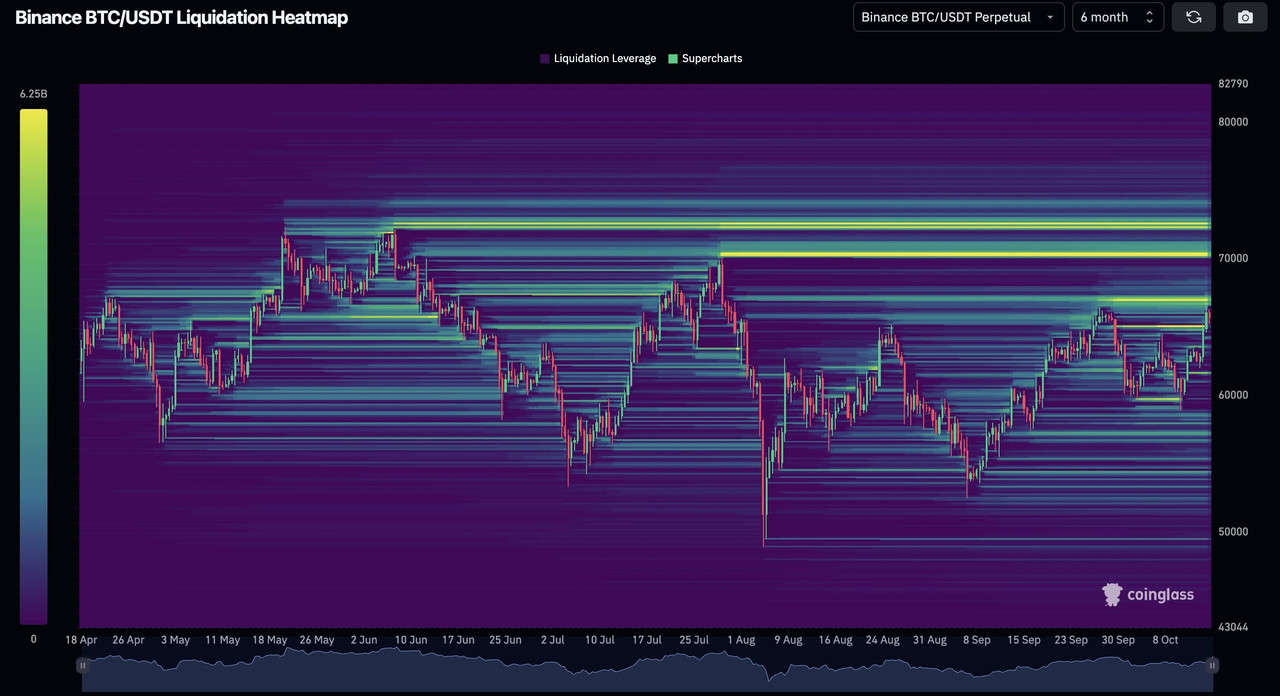Click the Binance BTC/USDT Liquidation Heatmap title
The height and width of the screenshot is (696, 1280).
point(181,17)
